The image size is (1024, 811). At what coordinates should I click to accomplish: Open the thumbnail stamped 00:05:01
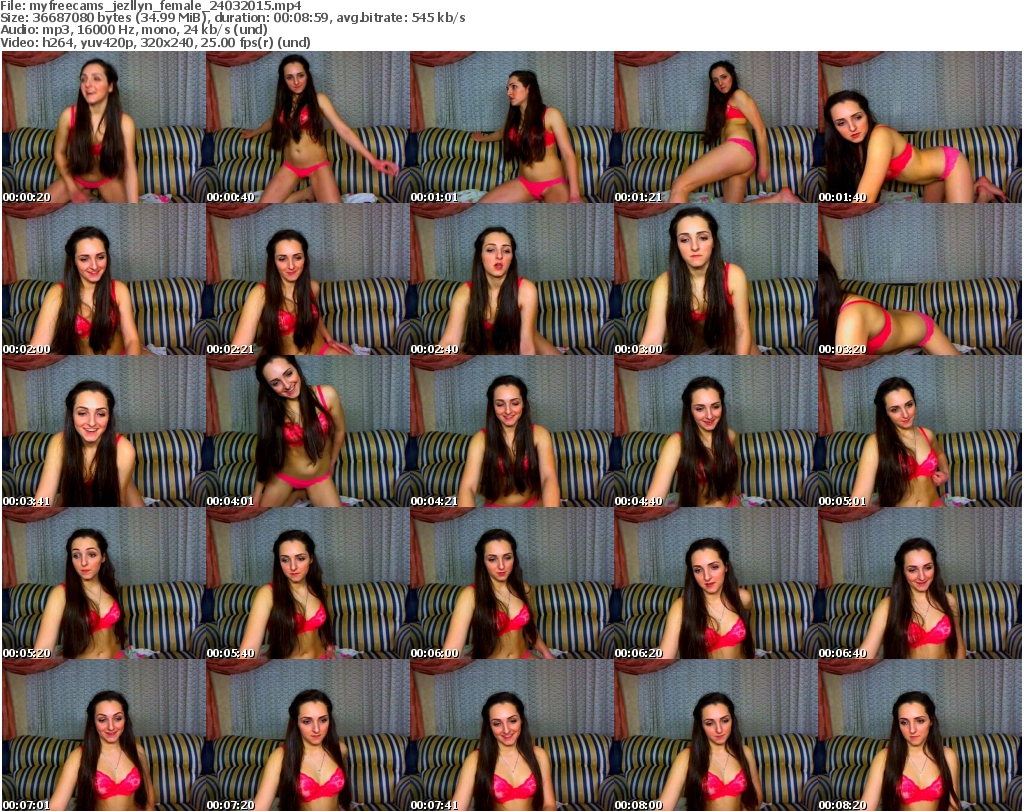(x=920, y=432)
